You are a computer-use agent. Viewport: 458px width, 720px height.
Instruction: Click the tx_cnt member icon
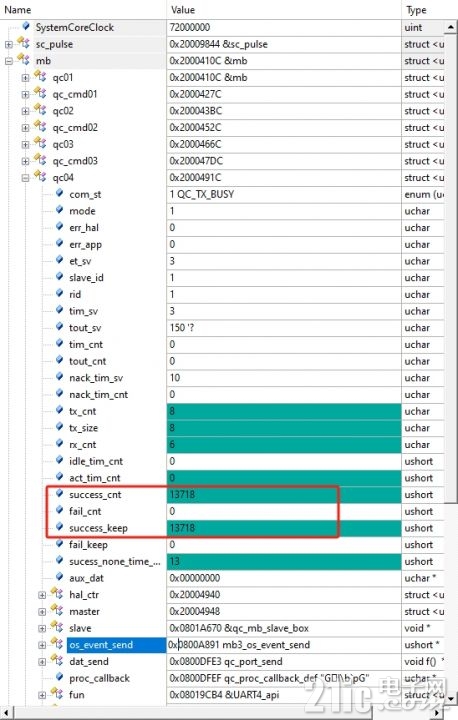pyautogui.click(x=59, y=410)
